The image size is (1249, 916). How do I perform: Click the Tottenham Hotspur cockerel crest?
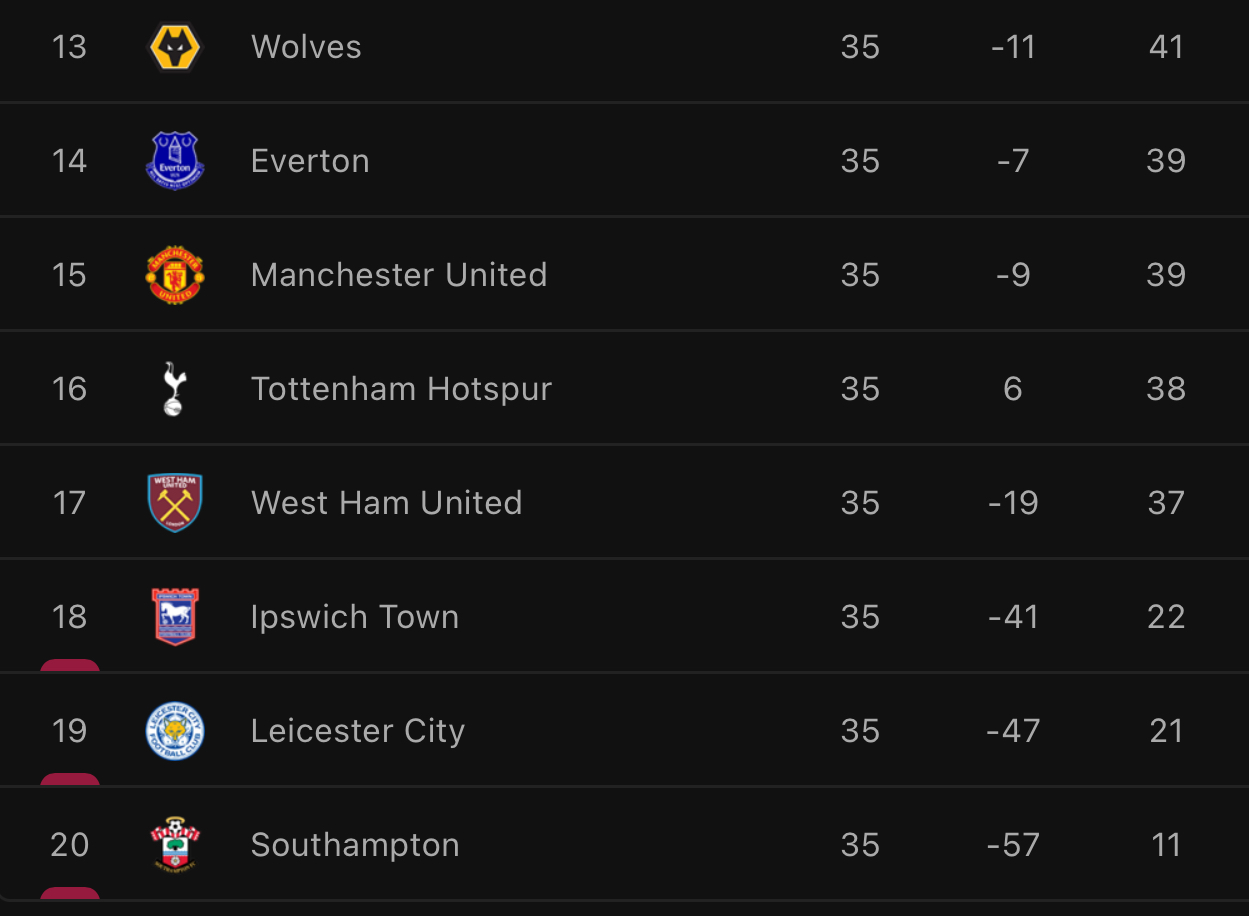pos(175,389)
